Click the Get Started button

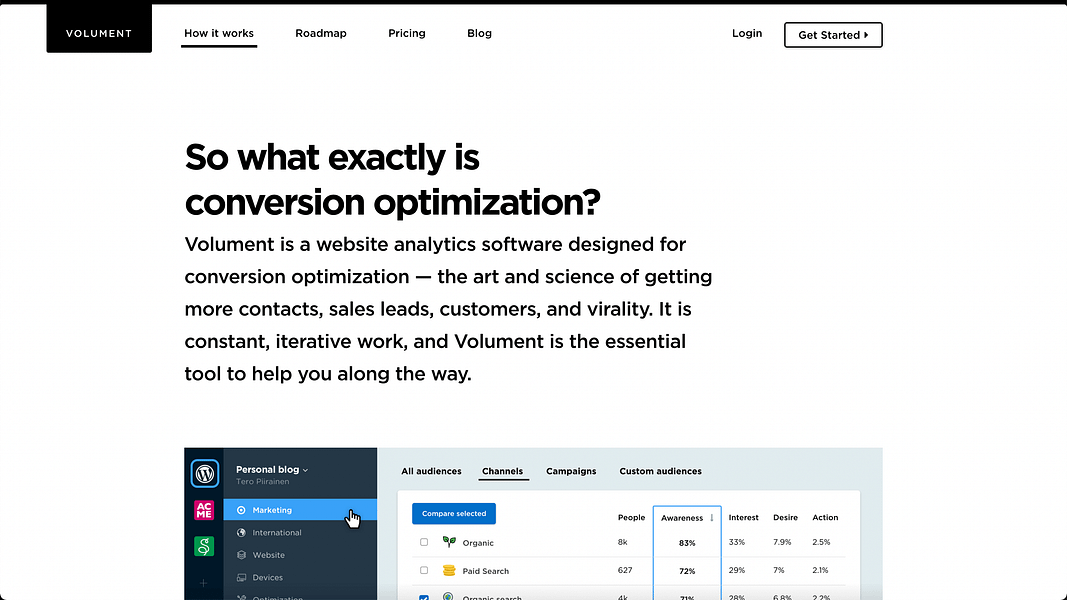pyautogui.click(x=833, y=35)
